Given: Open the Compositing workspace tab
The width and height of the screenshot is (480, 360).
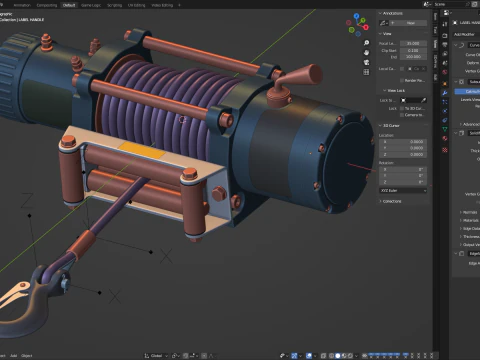Looking at the screenshot, I should point(47,5).
